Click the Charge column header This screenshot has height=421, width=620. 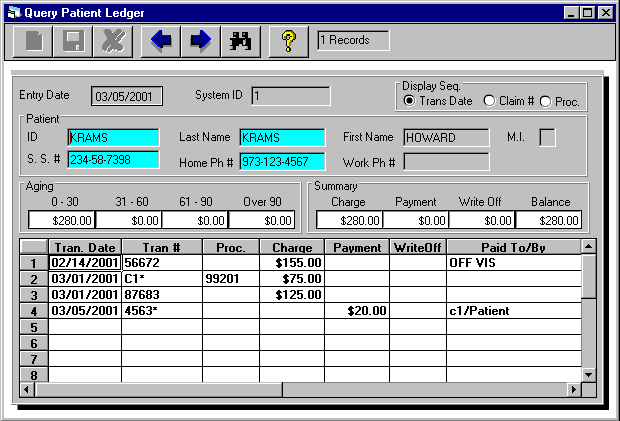(x=292, y=247)
